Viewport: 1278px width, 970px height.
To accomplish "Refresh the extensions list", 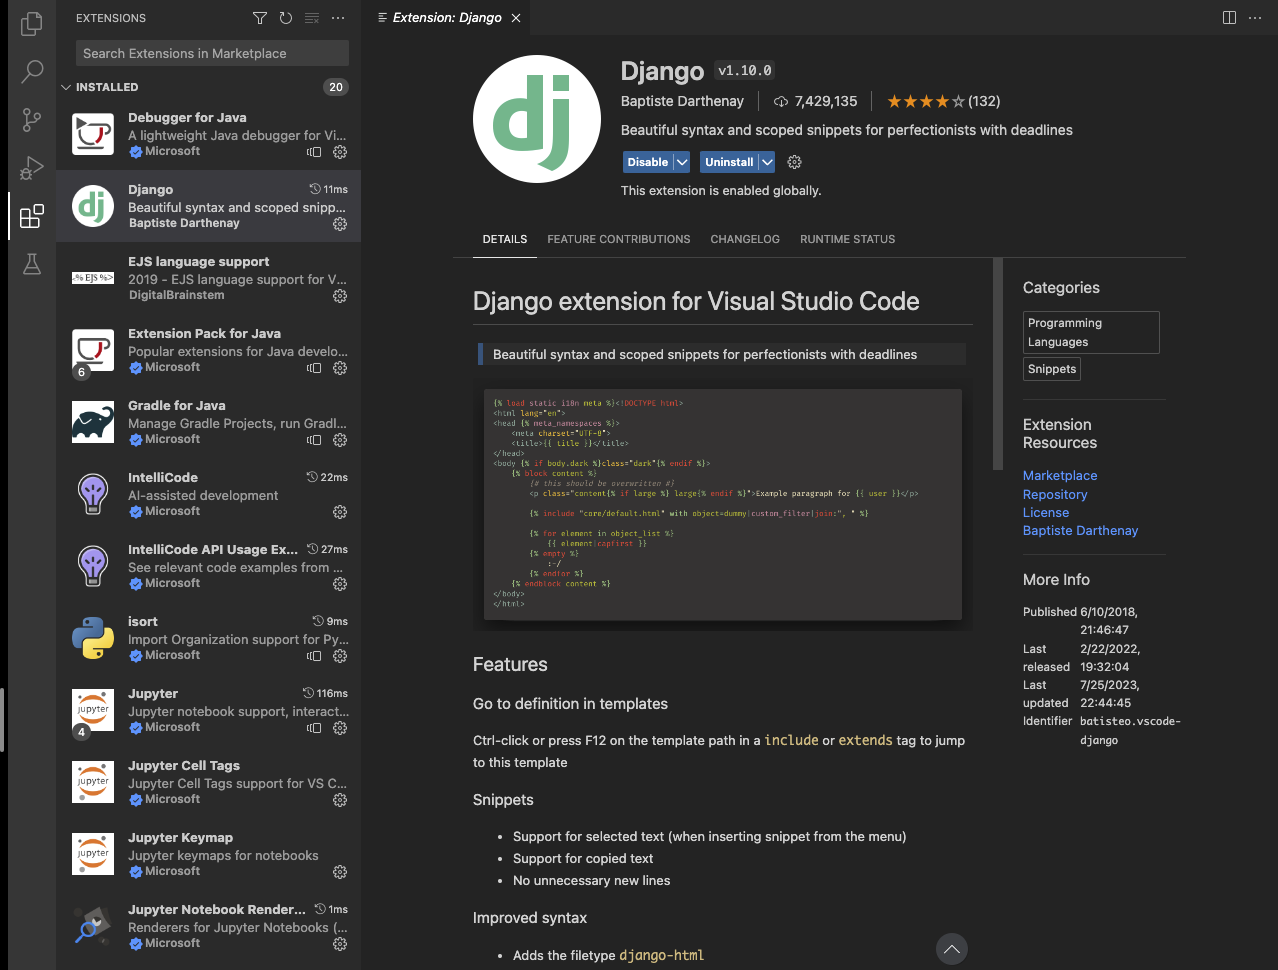I will (286, 18).
